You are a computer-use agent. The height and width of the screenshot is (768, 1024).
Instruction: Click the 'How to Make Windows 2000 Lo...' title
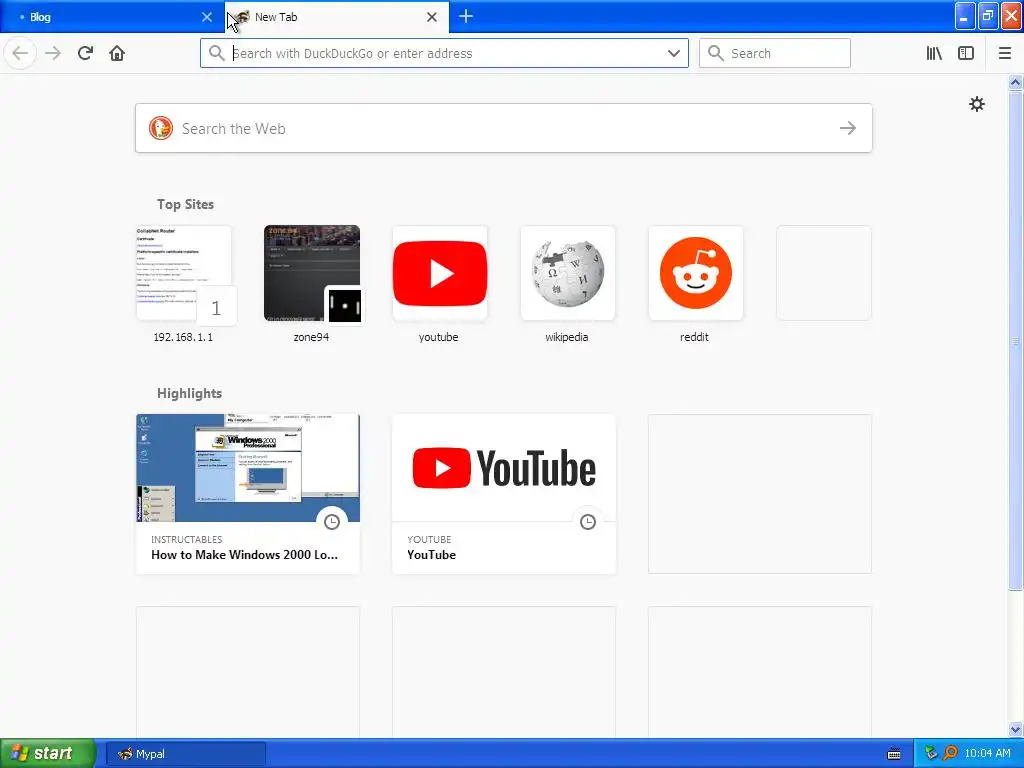[x=244, y=555]
